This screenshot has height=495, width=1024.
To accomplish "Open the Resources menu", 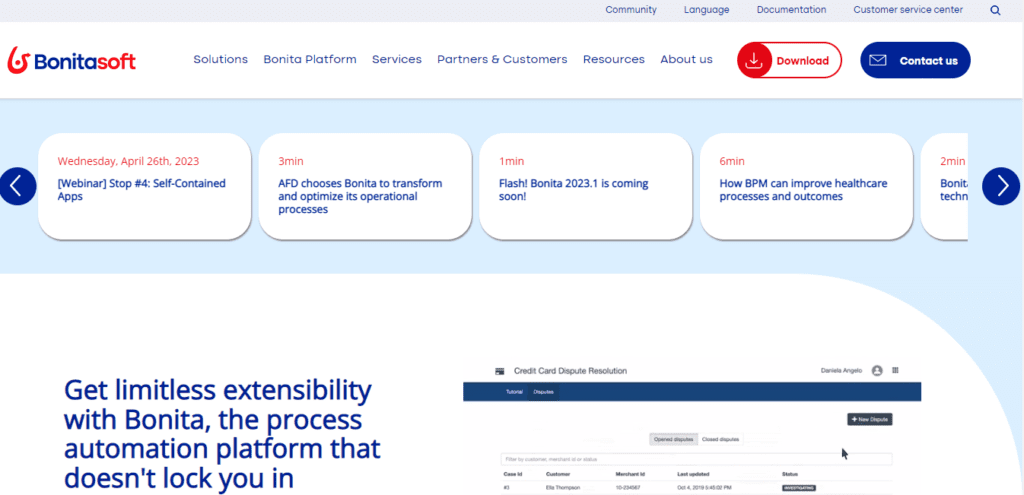I will point(614,59).
